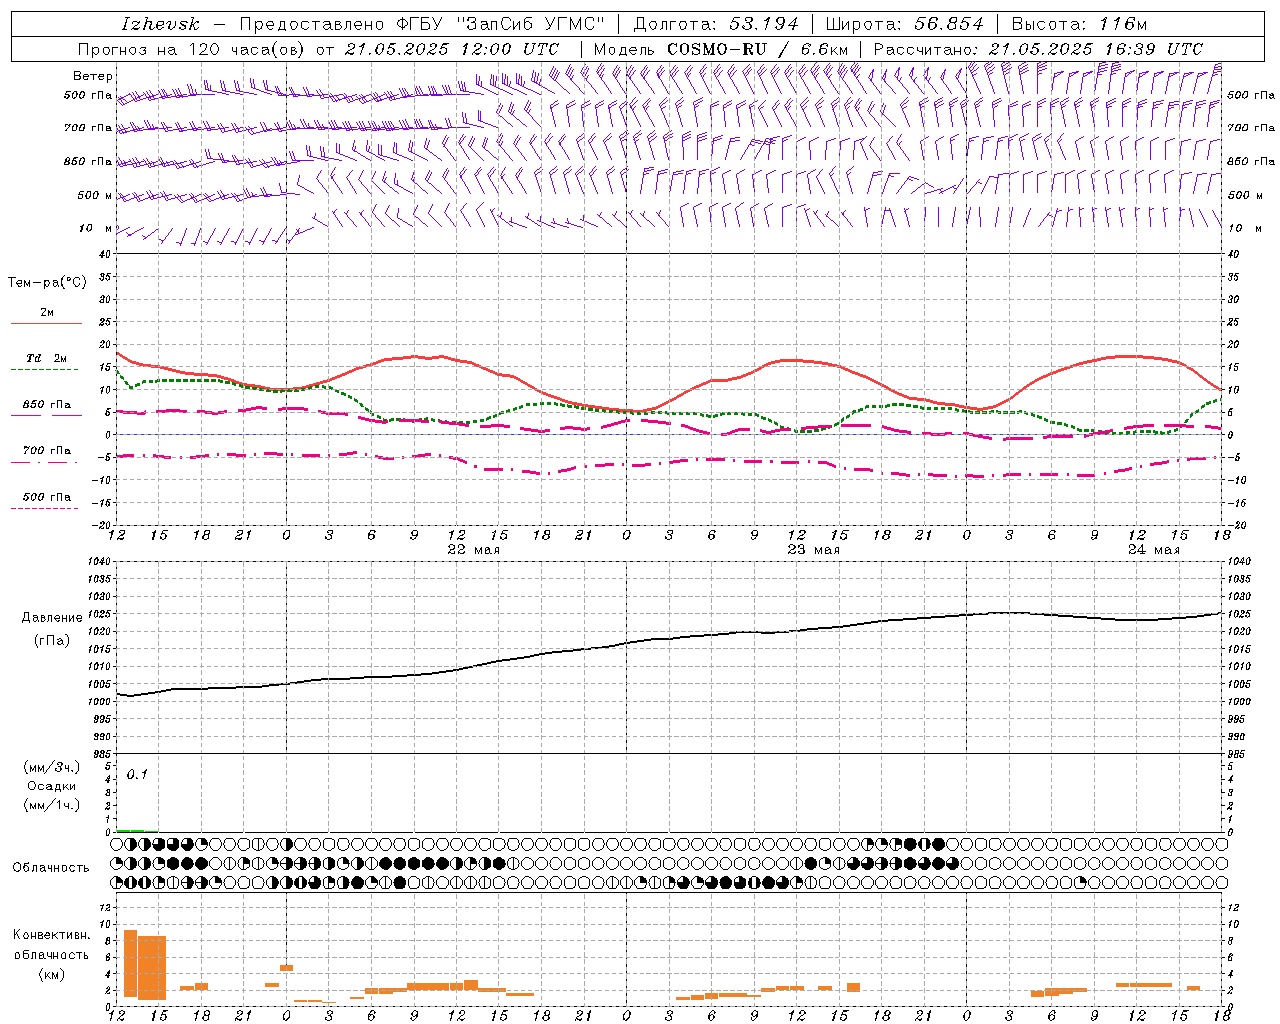Select the elevation text "Высота: 116м"
The height and width of the screenshot is (1024, 1280).
[x=1079, y=24]
